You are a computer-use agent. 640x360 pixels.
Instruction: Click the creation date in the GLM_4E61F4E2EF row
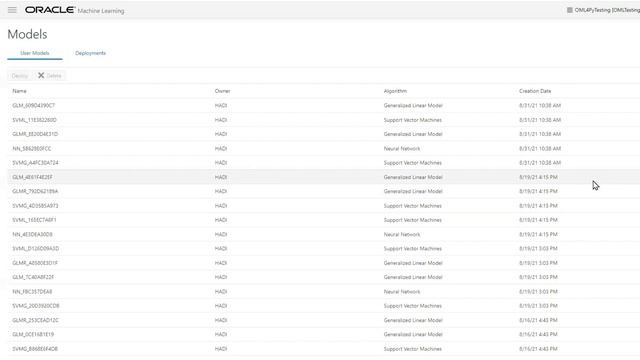[x=538, y=177]
